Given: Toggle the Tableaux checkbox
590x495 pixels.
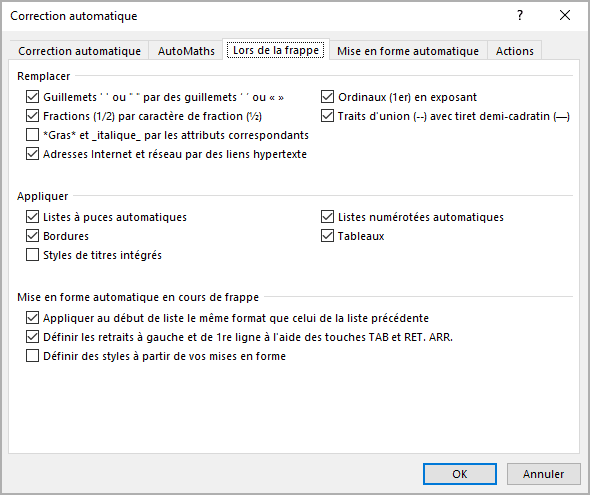Looking at the screenshot, I should point(327,236).
